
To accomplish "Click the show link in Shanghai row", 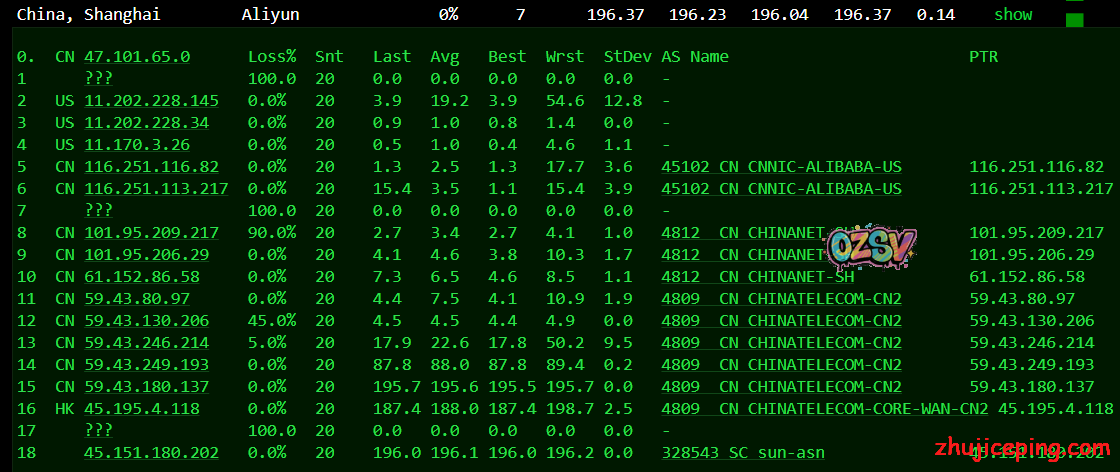I will pos(1012,15).
